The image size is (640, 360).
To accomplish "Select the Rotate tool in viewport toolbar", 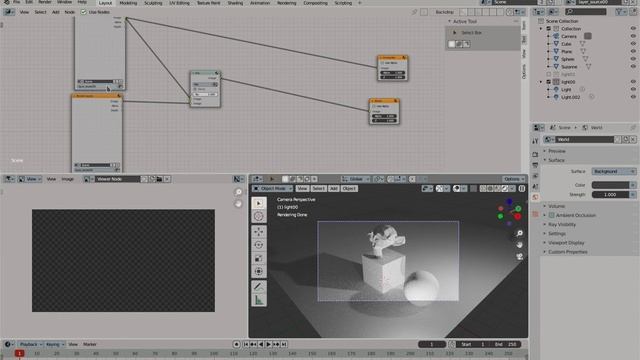I will tap(259, 245).
